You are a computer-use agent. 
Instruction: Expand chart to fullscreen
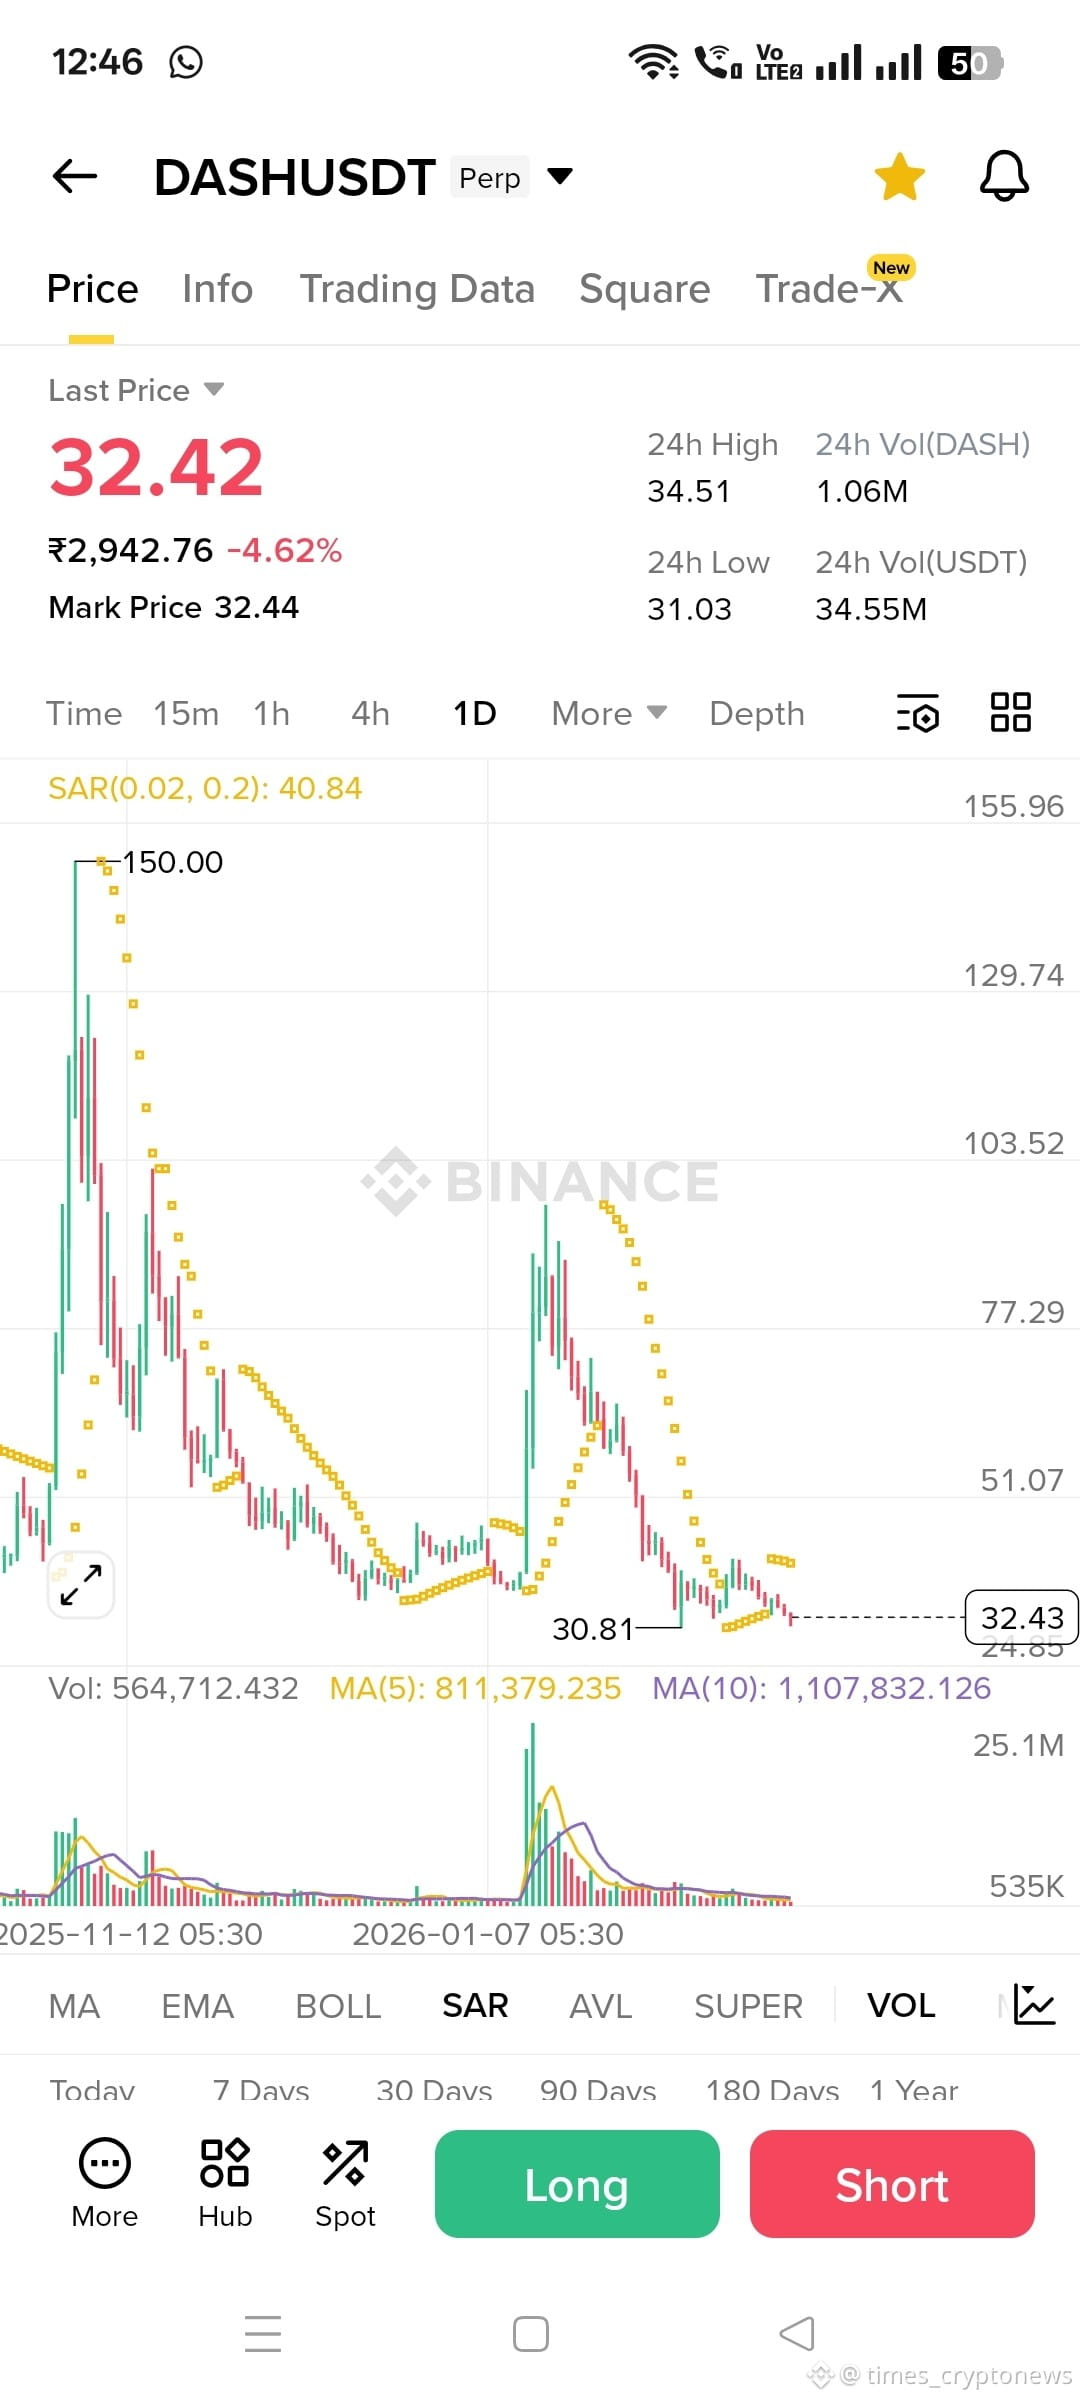pyautogui.click(x=81, y=1584)
